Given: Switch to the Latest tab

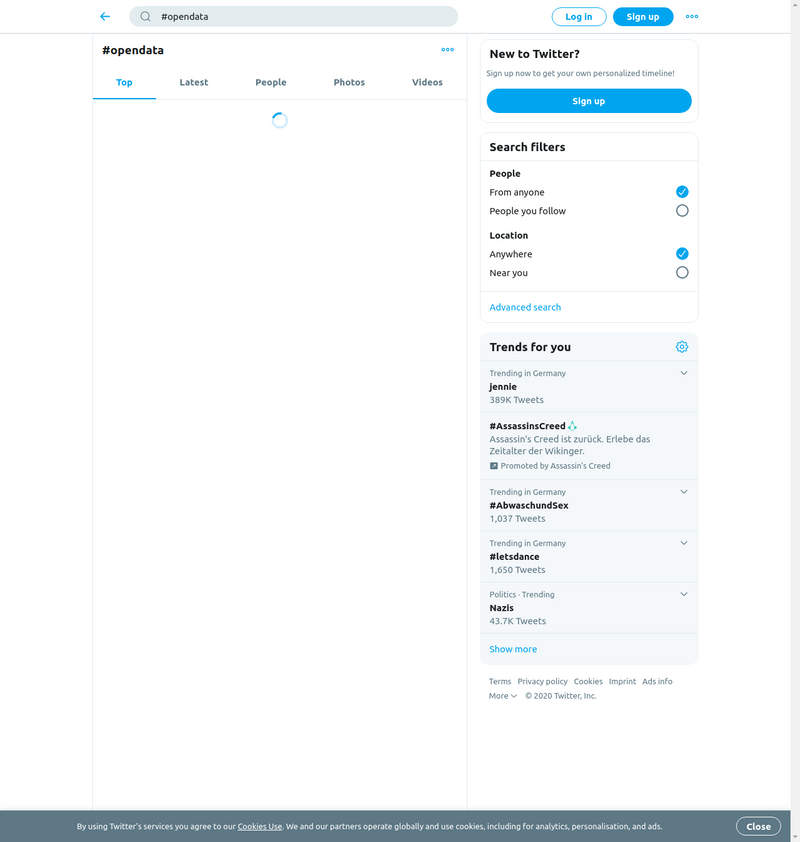Looking at the screenshot, I should (x=193, y=83).
